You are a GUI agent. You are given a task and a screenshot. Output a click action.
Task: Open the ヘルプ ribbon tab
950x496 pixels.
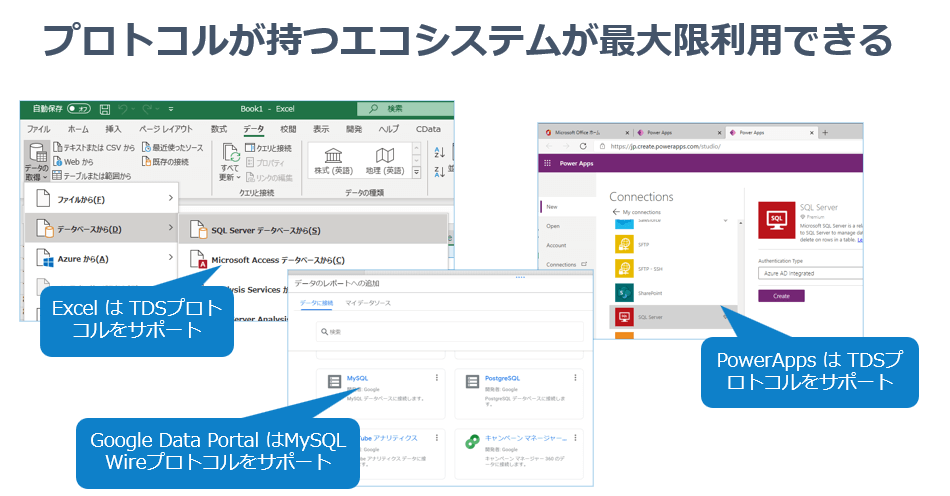click(388, 129)
